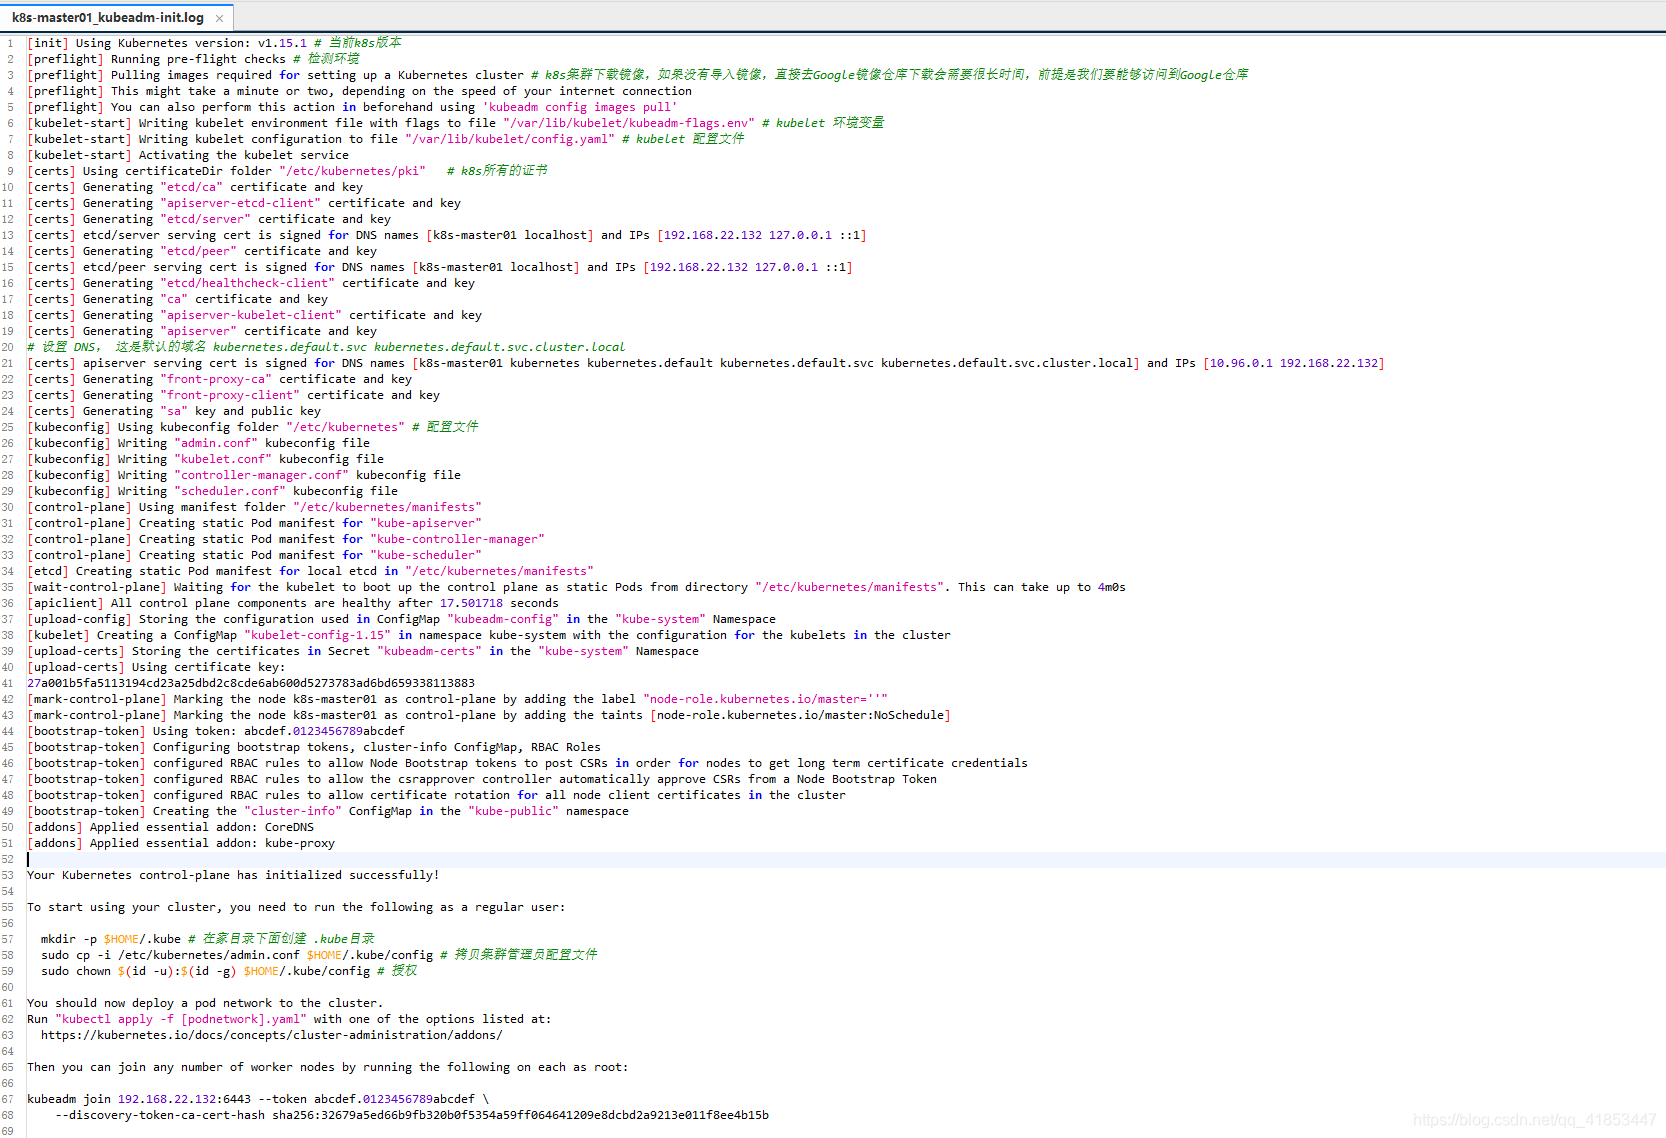Click "controller-manager.conf" kubeconfig file name
Image resolution: width=1666 pixels, height=1138 pixels.
coord(261,475)
